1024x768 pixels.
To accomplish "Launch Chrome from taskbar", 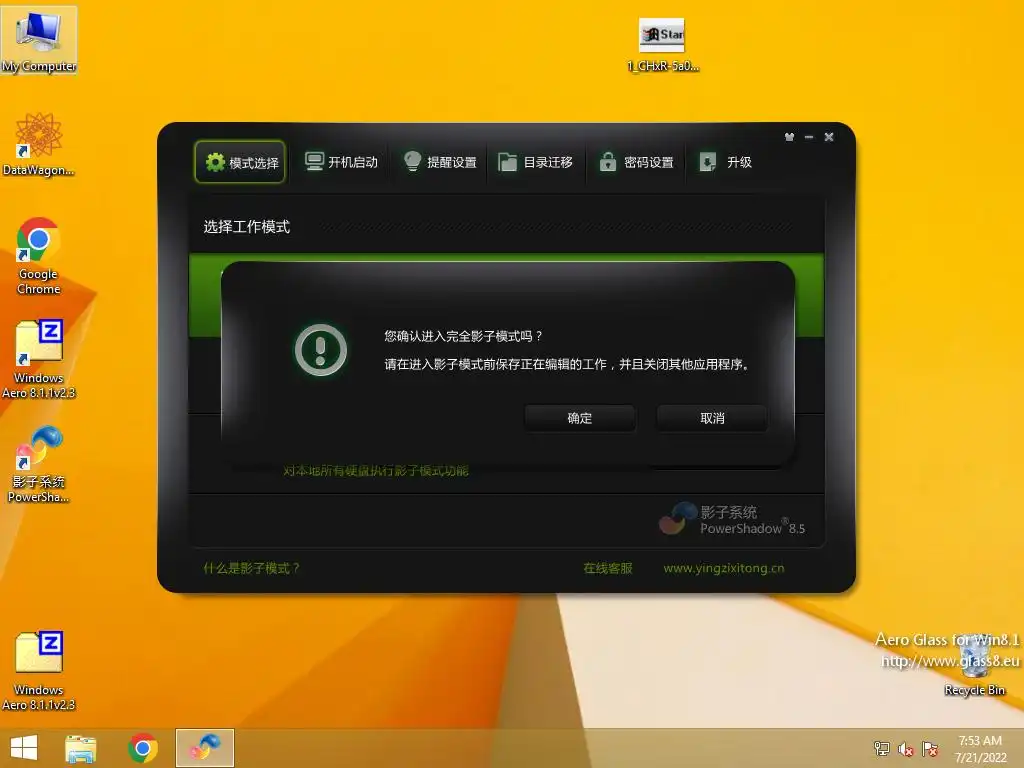I will pos(143,748).
